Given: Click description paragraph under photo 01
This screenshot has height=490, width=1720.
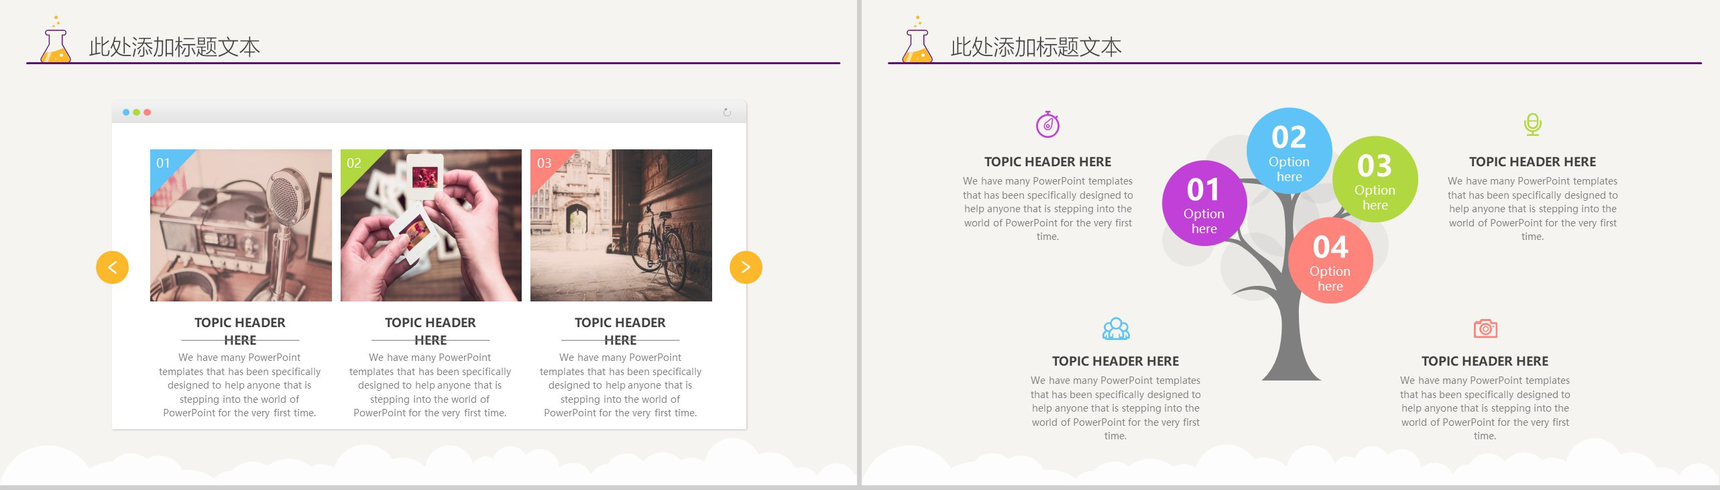Looking at the screenshot, I should pyautogui.click(x=240, y=385).
